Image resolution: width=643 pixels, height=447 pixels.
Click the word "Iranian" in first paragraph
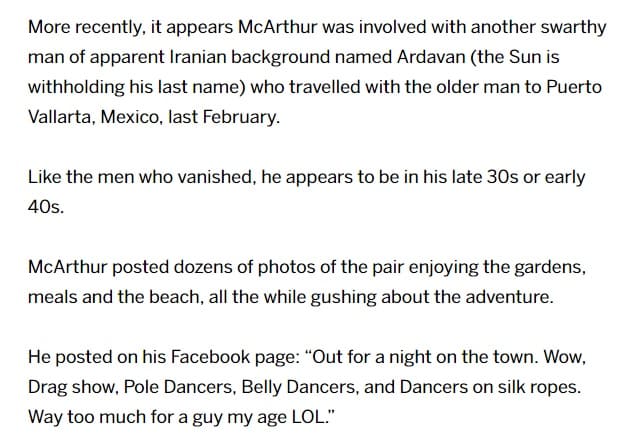(198, 57)
